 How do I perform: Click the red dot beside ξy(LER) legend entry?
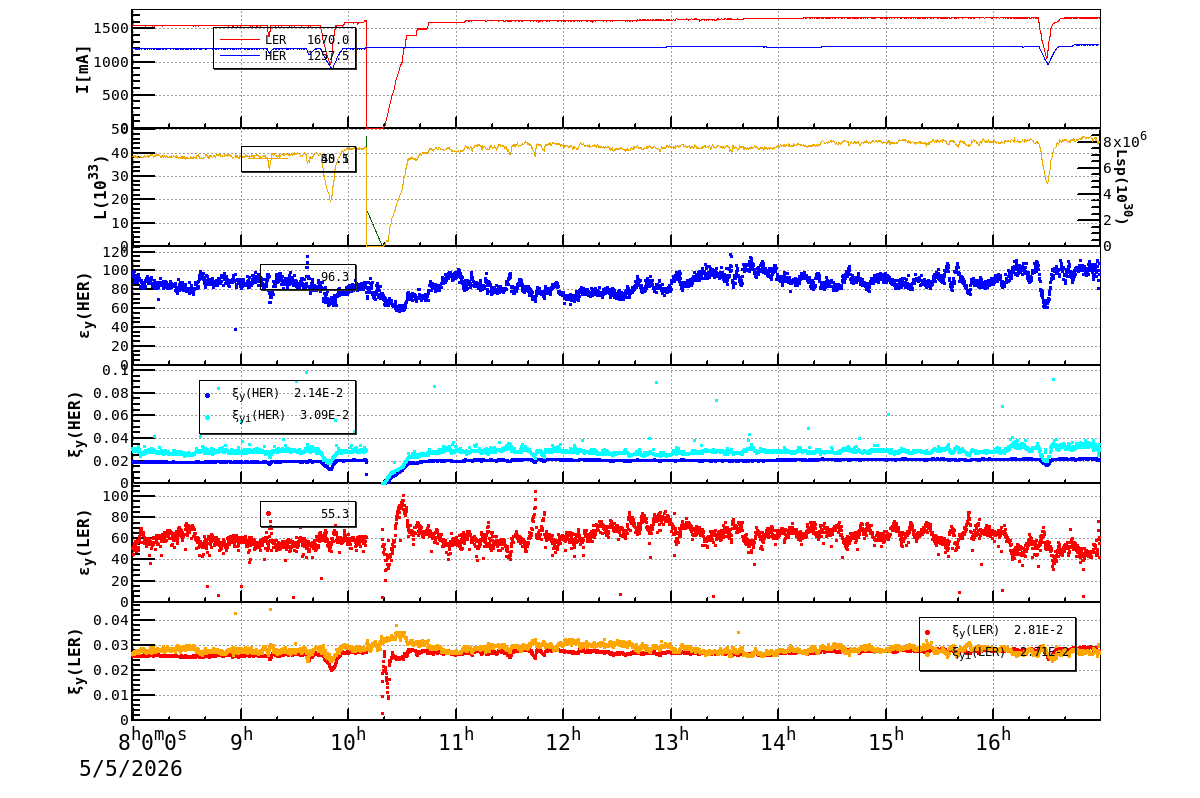(928, 631)
